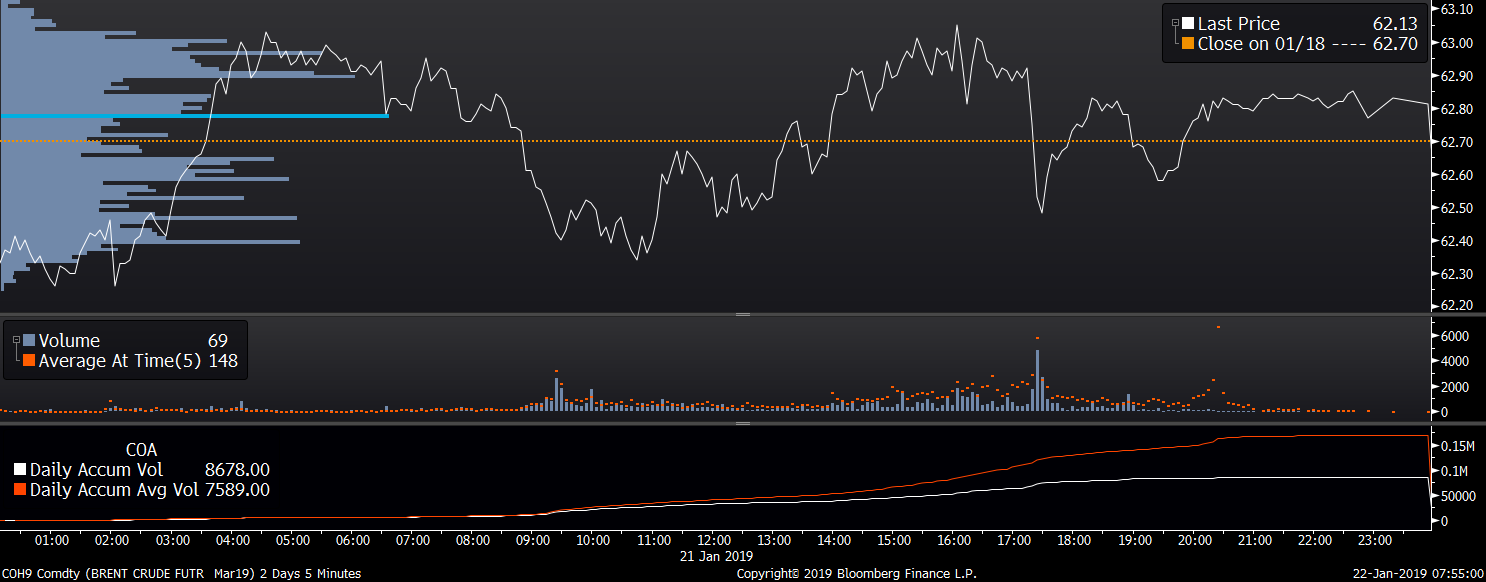
Task: Click the Average At Time value 148
Action: pyautogui.click(x=223, y=361)
